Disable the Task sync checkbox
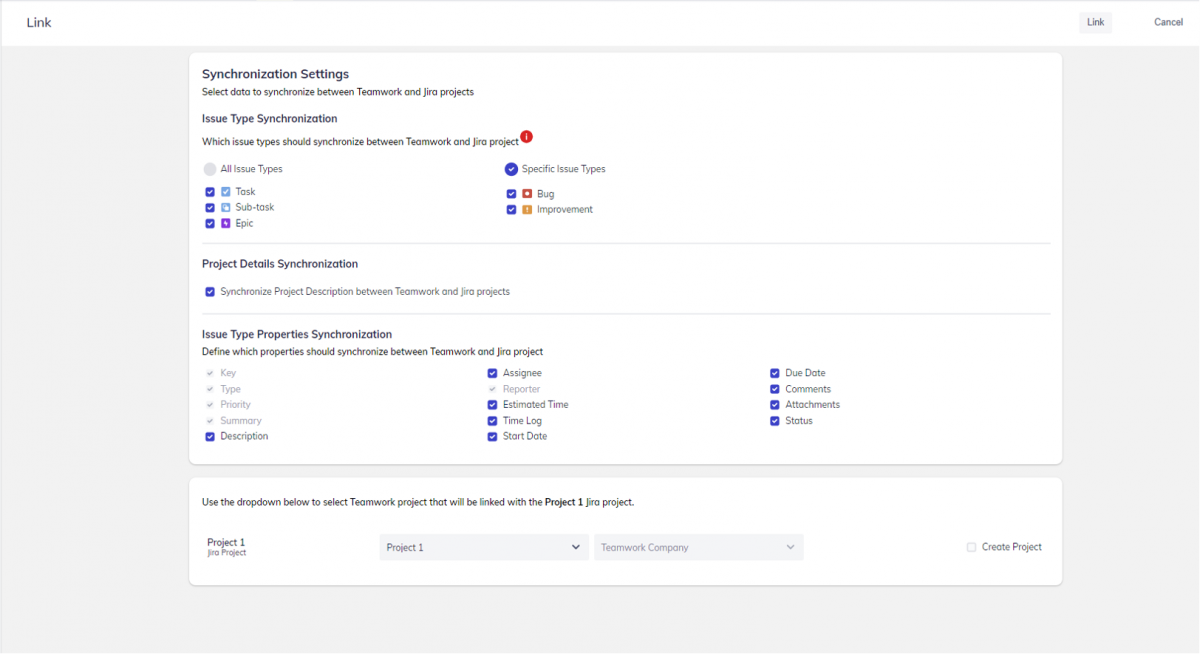Viewport: 1200px width, 654px height. 209,191
